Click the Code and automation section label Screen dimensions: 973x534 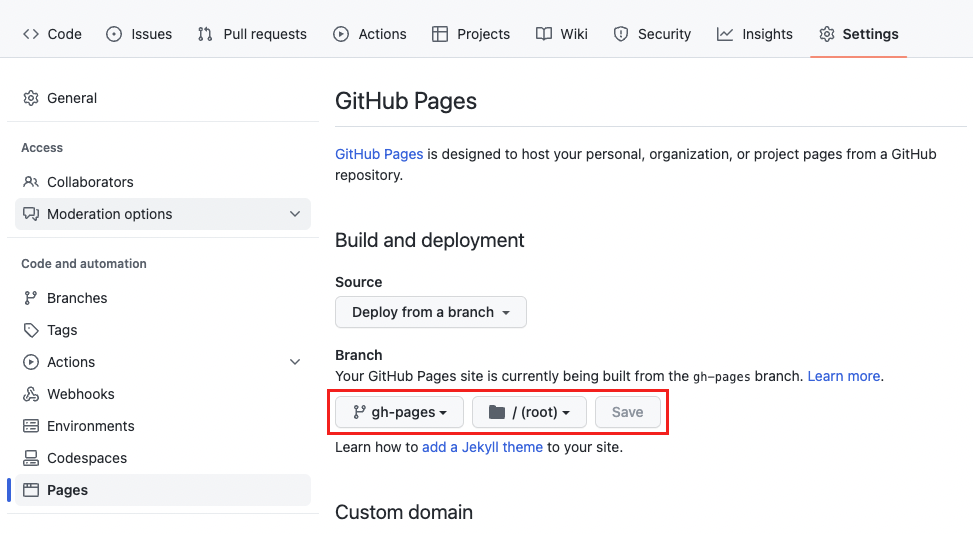[x=84, y=264]
